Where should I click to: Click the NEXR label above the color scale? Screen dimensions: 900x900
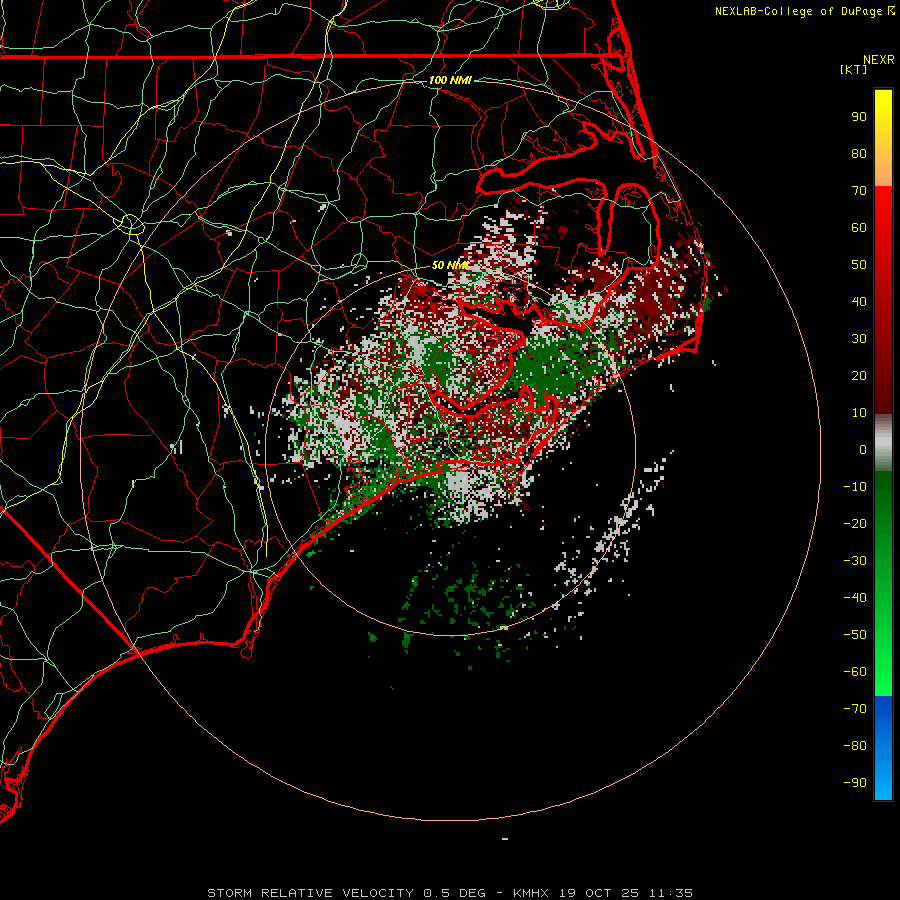coord(879,60)
